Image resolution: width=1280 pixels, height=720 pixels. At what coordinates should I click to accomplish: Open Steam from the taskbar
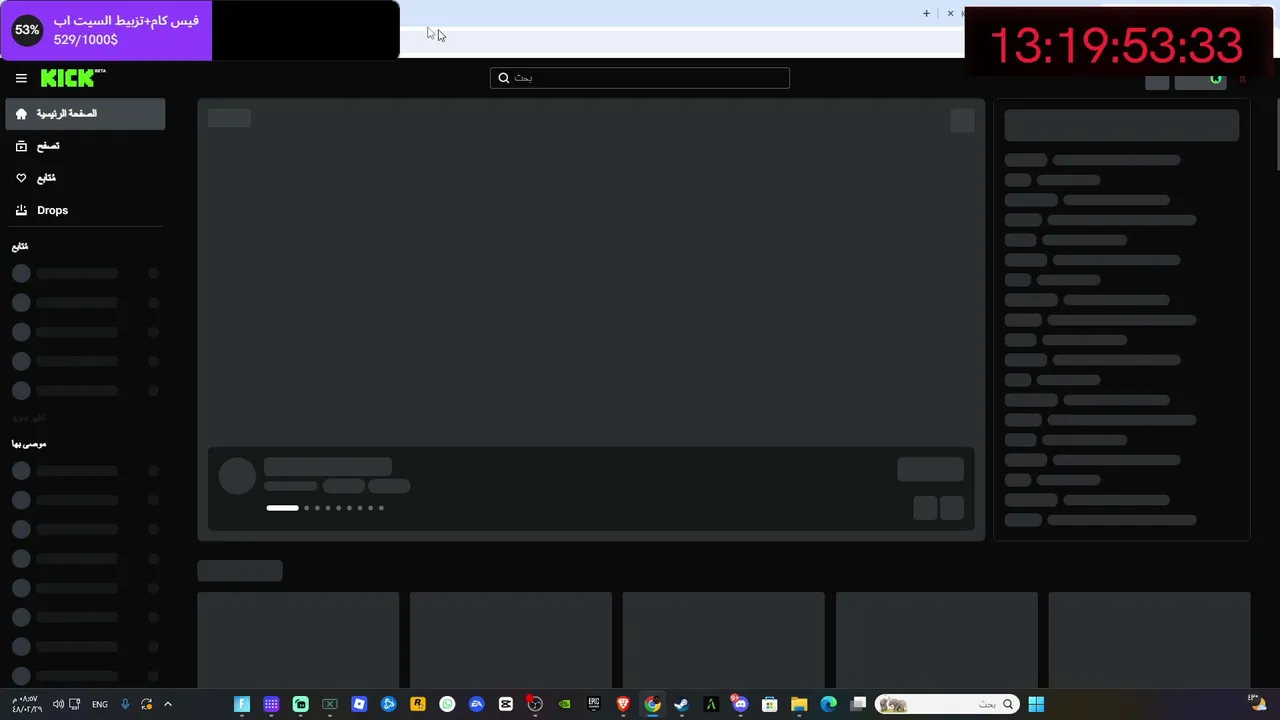point(682,704)
